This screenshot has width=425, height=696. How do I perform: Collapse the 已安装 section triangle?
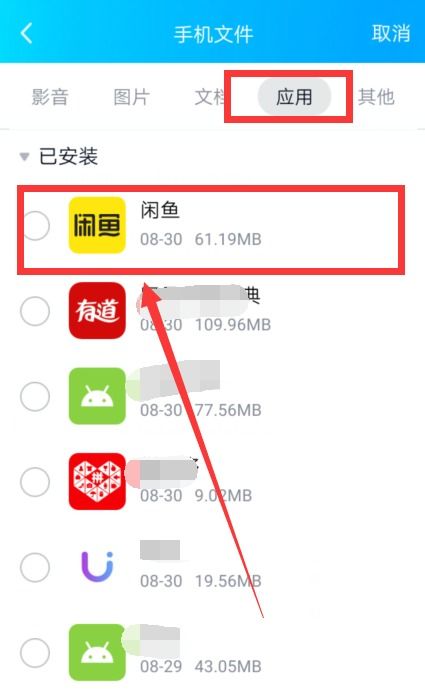pyautogui.click(x=24, y=156)
